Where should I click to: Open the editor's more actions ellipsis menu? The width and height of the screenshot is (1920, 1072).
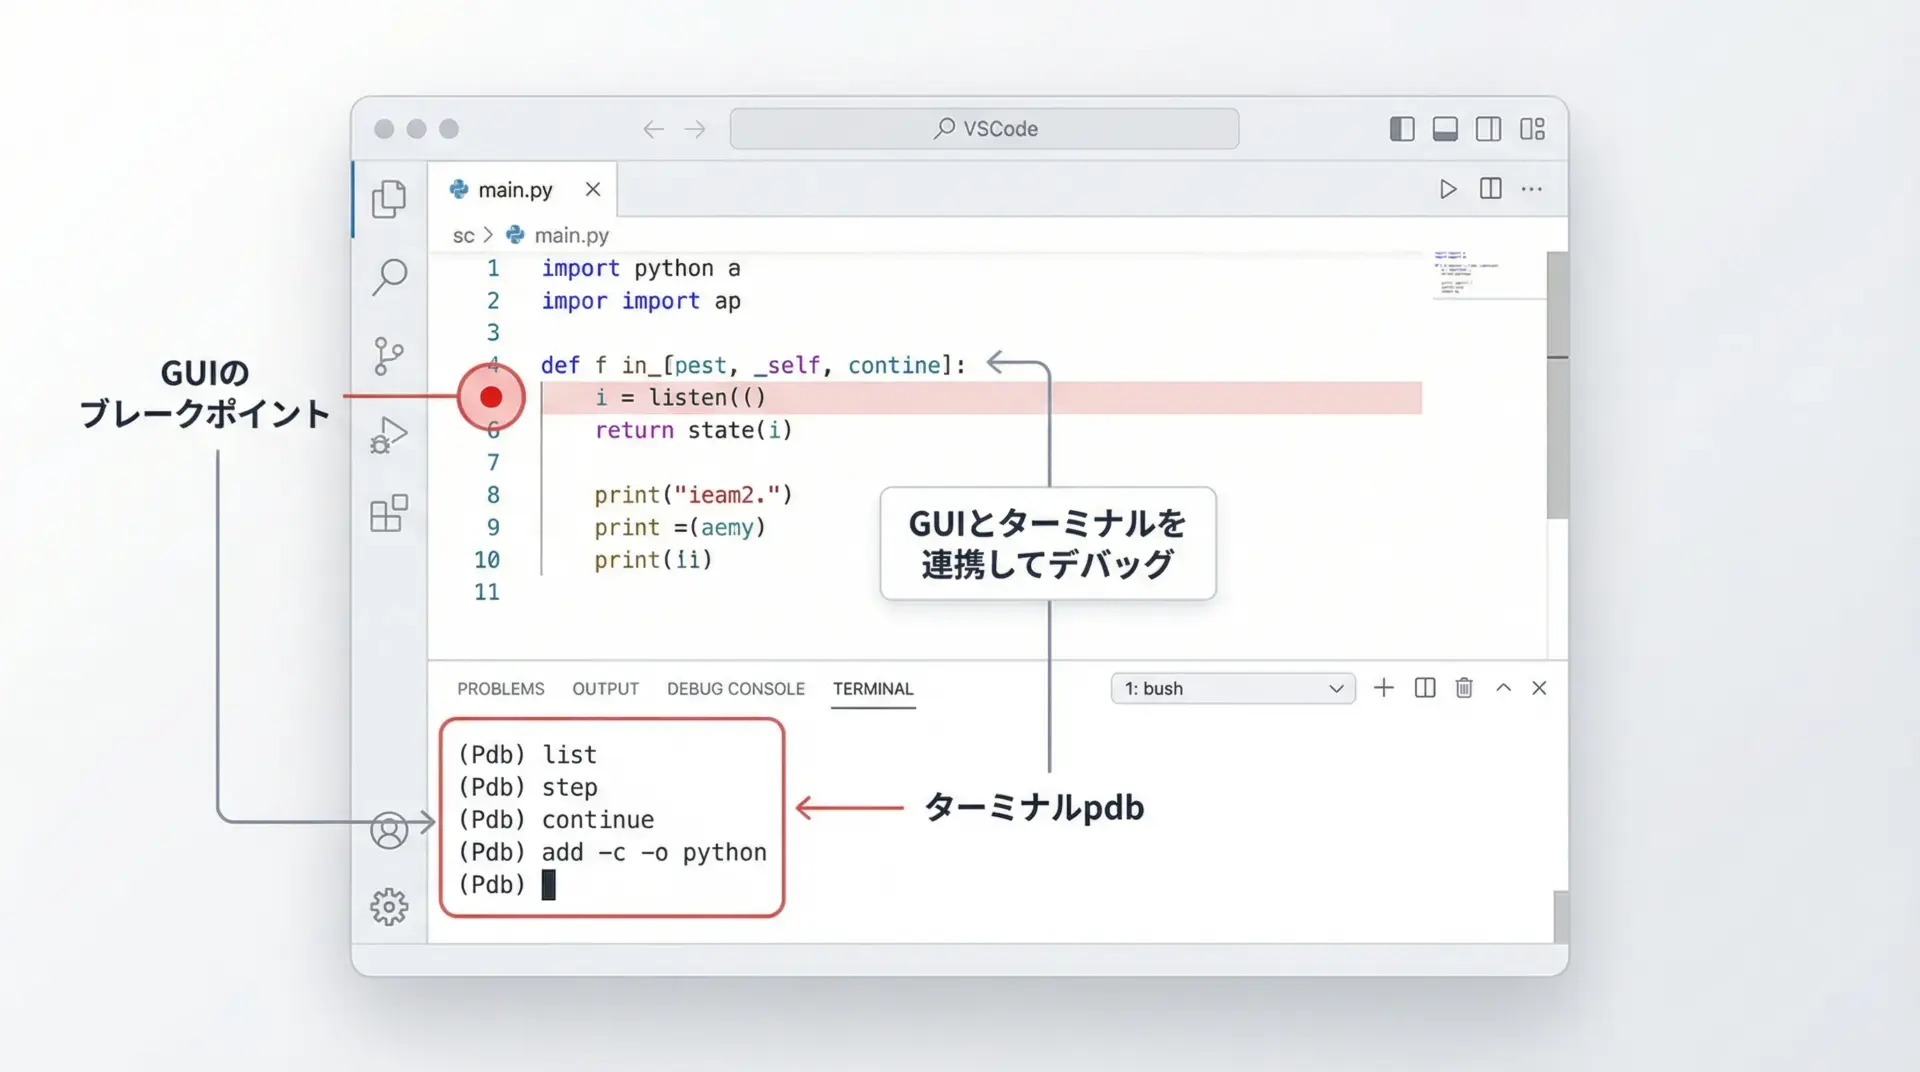click(x=1532, y=189)
